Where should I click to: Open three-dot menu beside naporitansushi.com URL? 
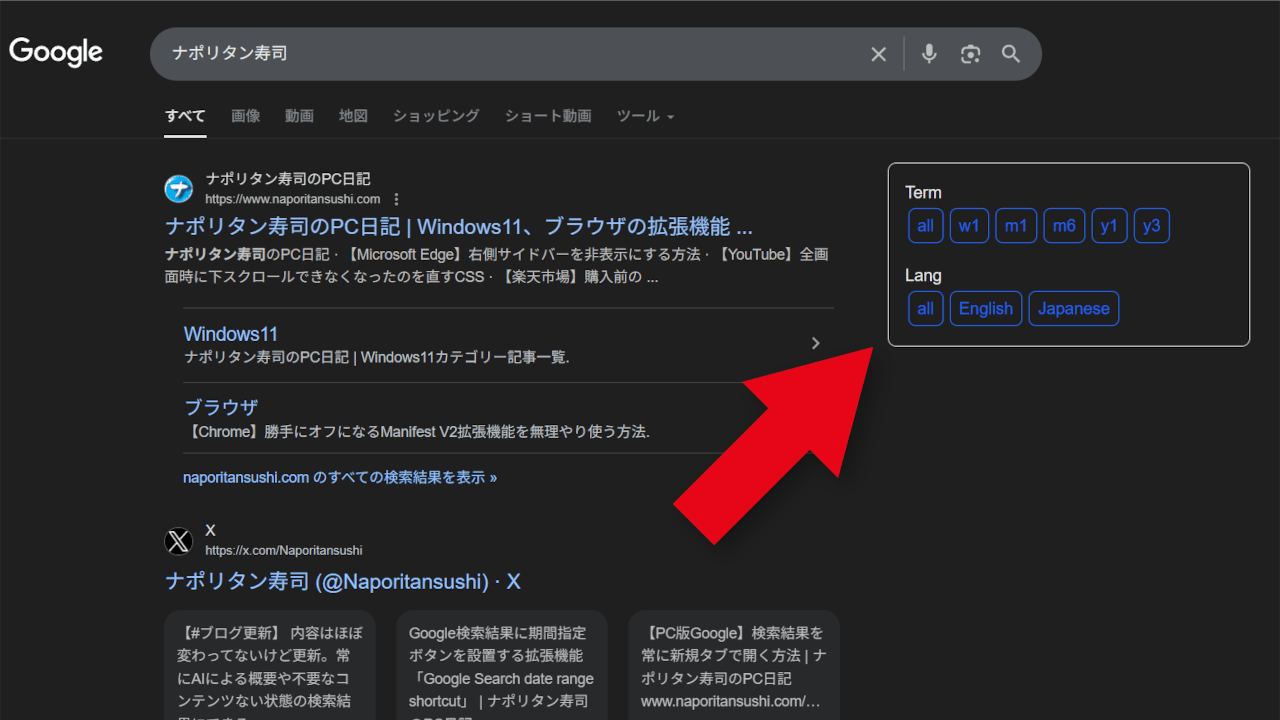pyautogui.click(x=397, y=199)
